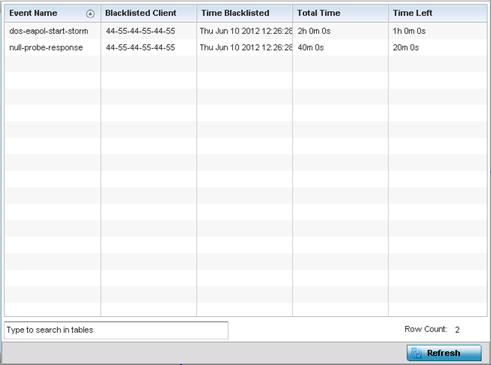The height and width of the screenshot is (365, 491).
Task: Select the 2h 0m 0s total time cell
Action: 314,31
